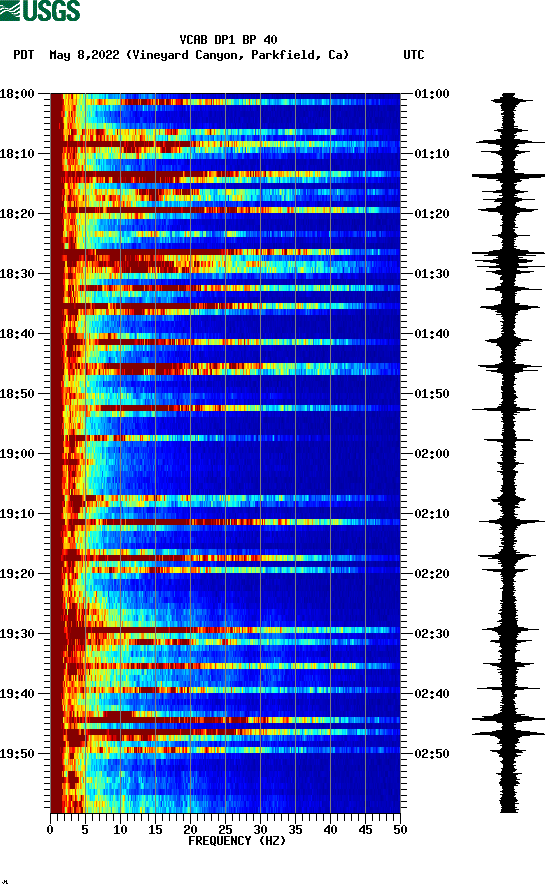Viewport: 552px width, 893px height.
Task: Click the 01:40 UTC time label
Action: 432,334
